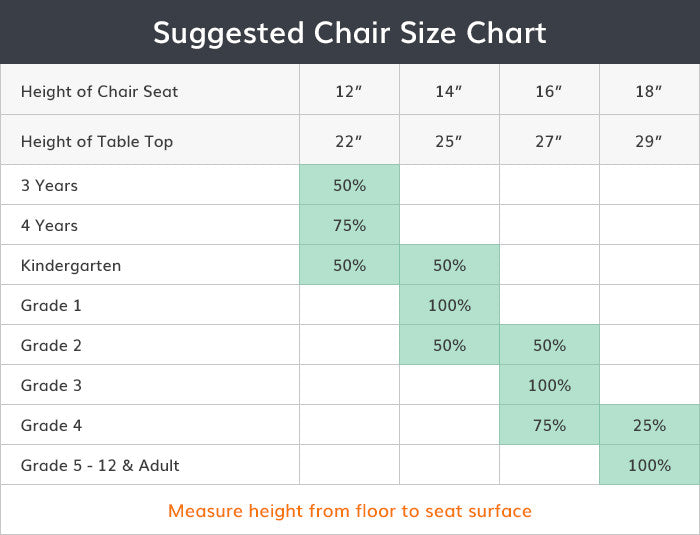Click the 25″ table top height cell

pos(449,141)
